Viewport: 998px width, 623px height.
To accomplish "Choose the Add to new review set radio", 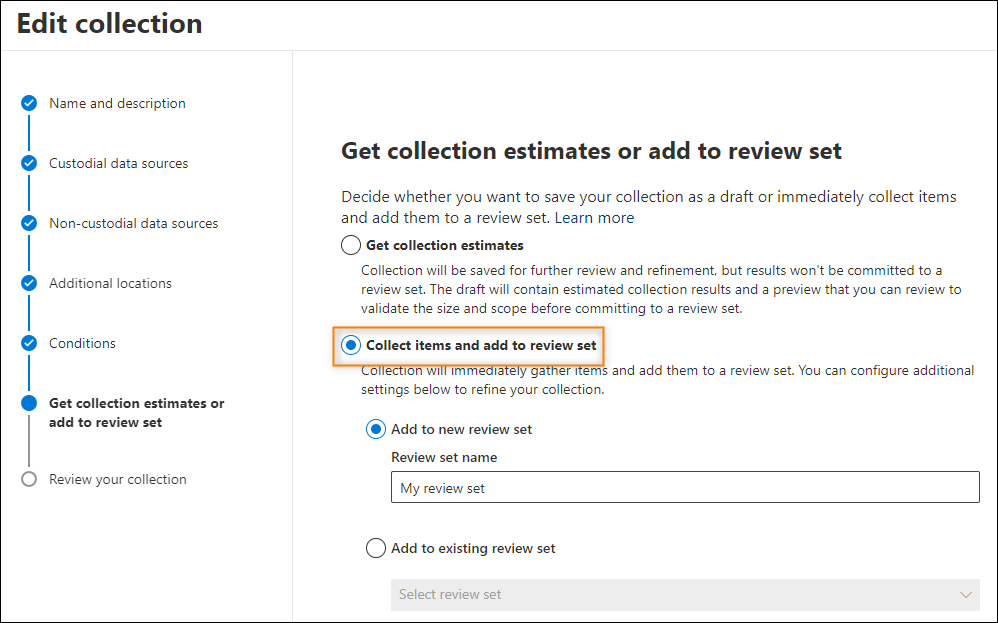I will point(376,430).
